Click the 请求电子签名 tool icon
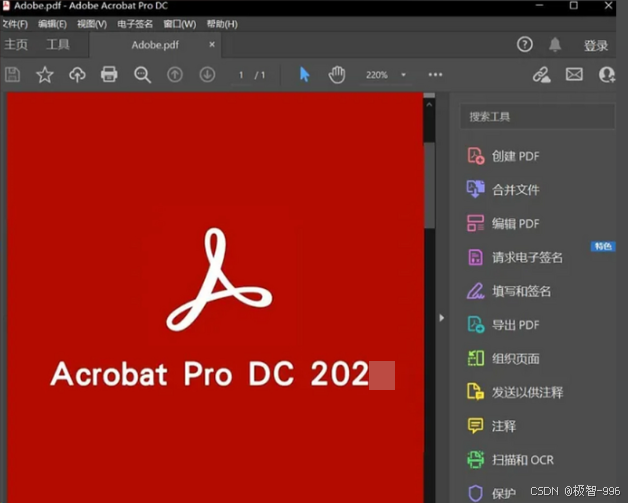Image resolution: width=628 pixels, height=503 pixels. click(475, 257)
